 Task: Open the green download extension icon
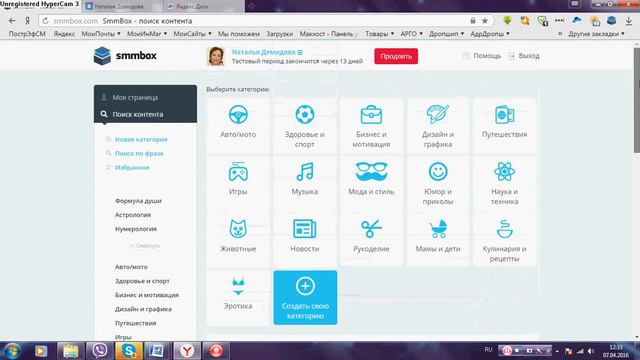click(507, 20)
